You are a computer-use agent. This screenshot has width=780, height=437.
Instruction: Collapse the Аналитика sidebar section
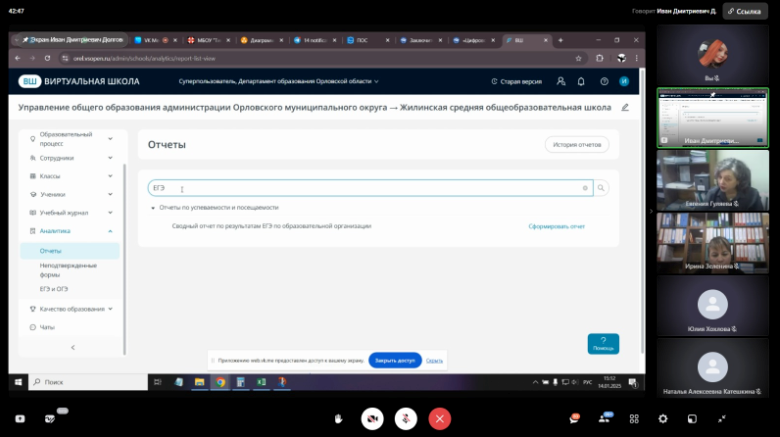point(110,231)
